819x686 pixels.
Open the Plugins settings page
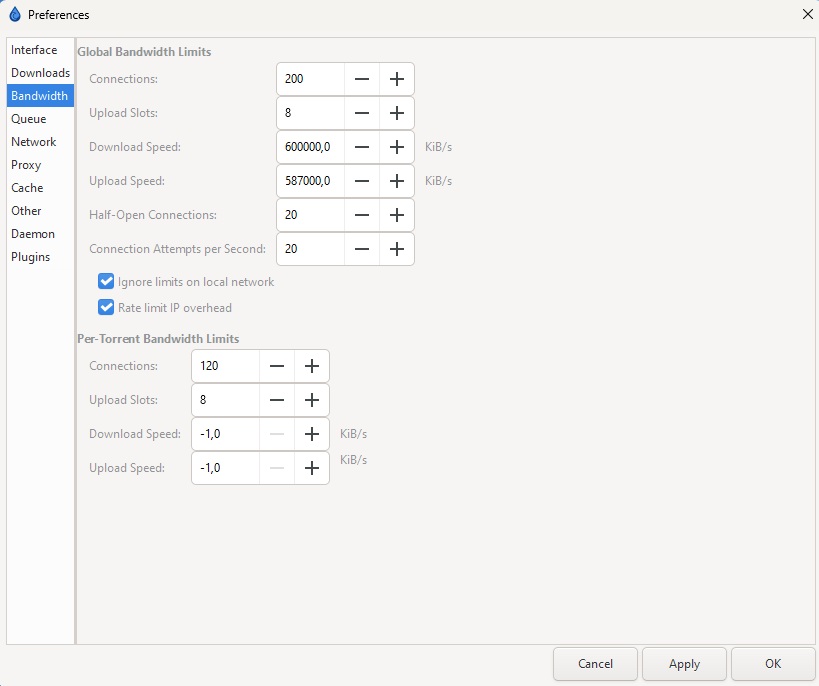coord(40,257)
